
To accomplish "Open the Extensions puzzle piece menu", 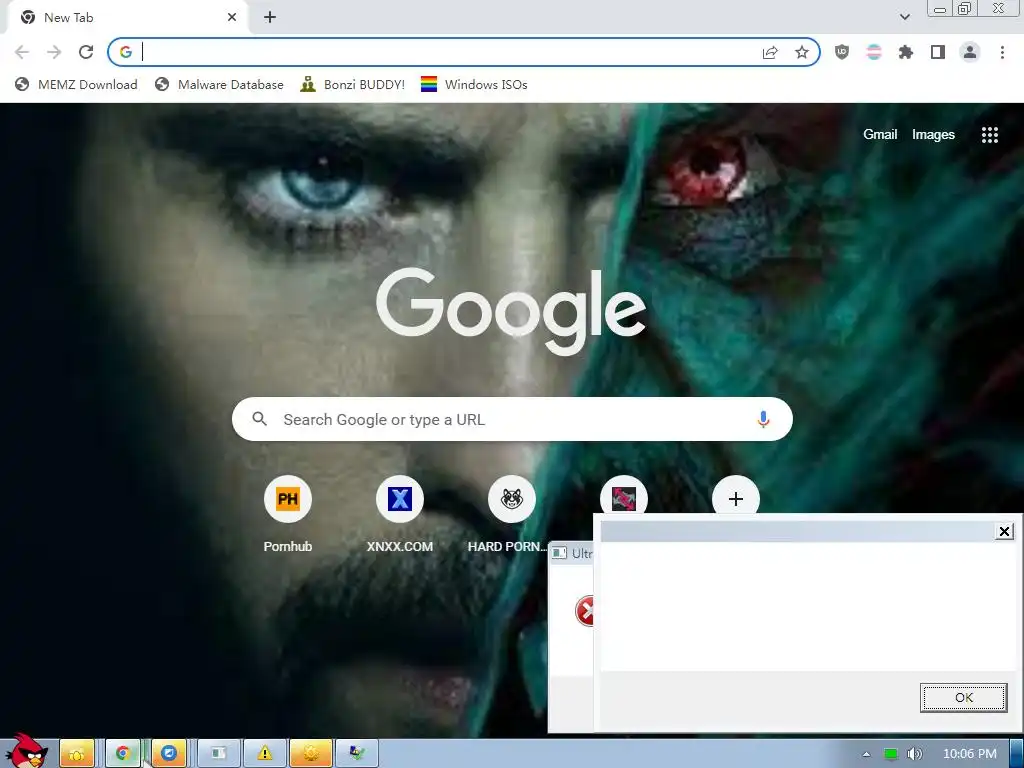I will pos(906,52).
